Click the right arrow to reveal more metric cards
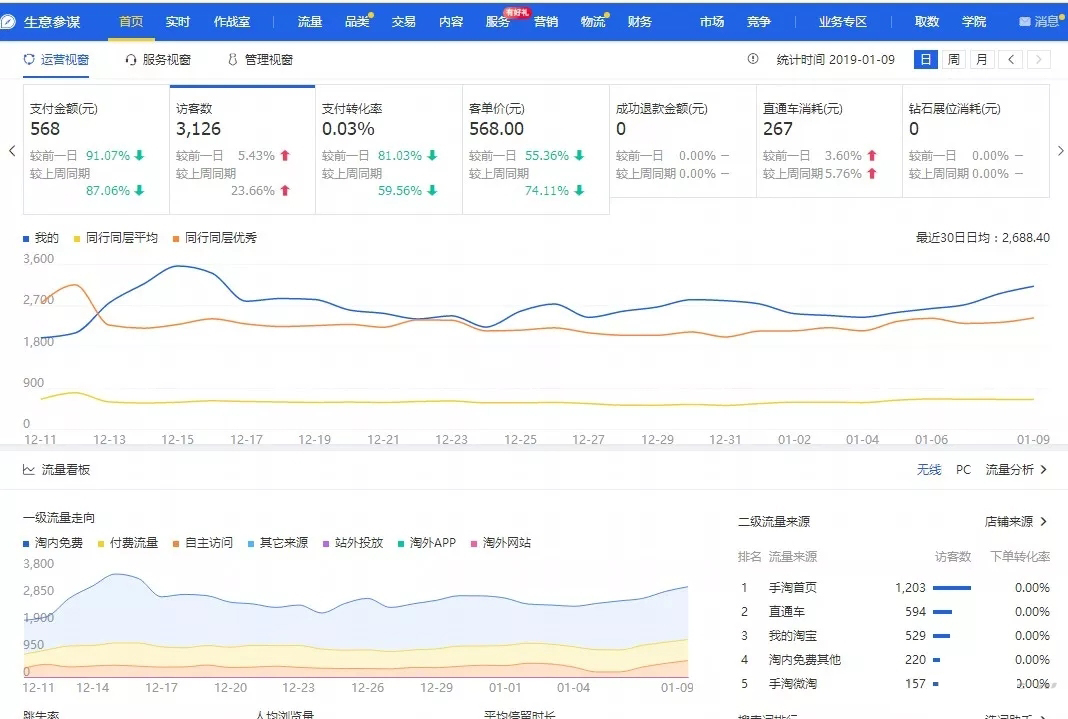Viewport: 1068px width, 719px height. pos(1060,152)
